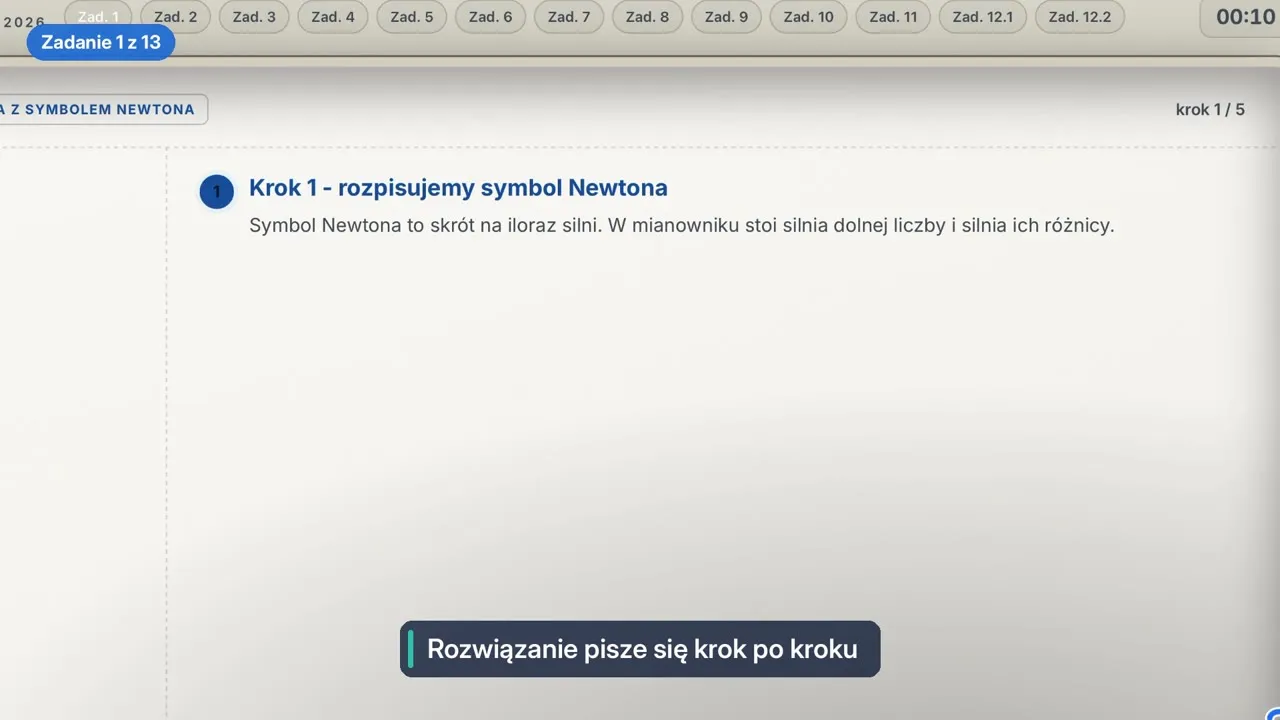The height and width of the screenshot is (720, 1280).
Task: Select the numbered step 1 circle icon
Action: point(216,191)
